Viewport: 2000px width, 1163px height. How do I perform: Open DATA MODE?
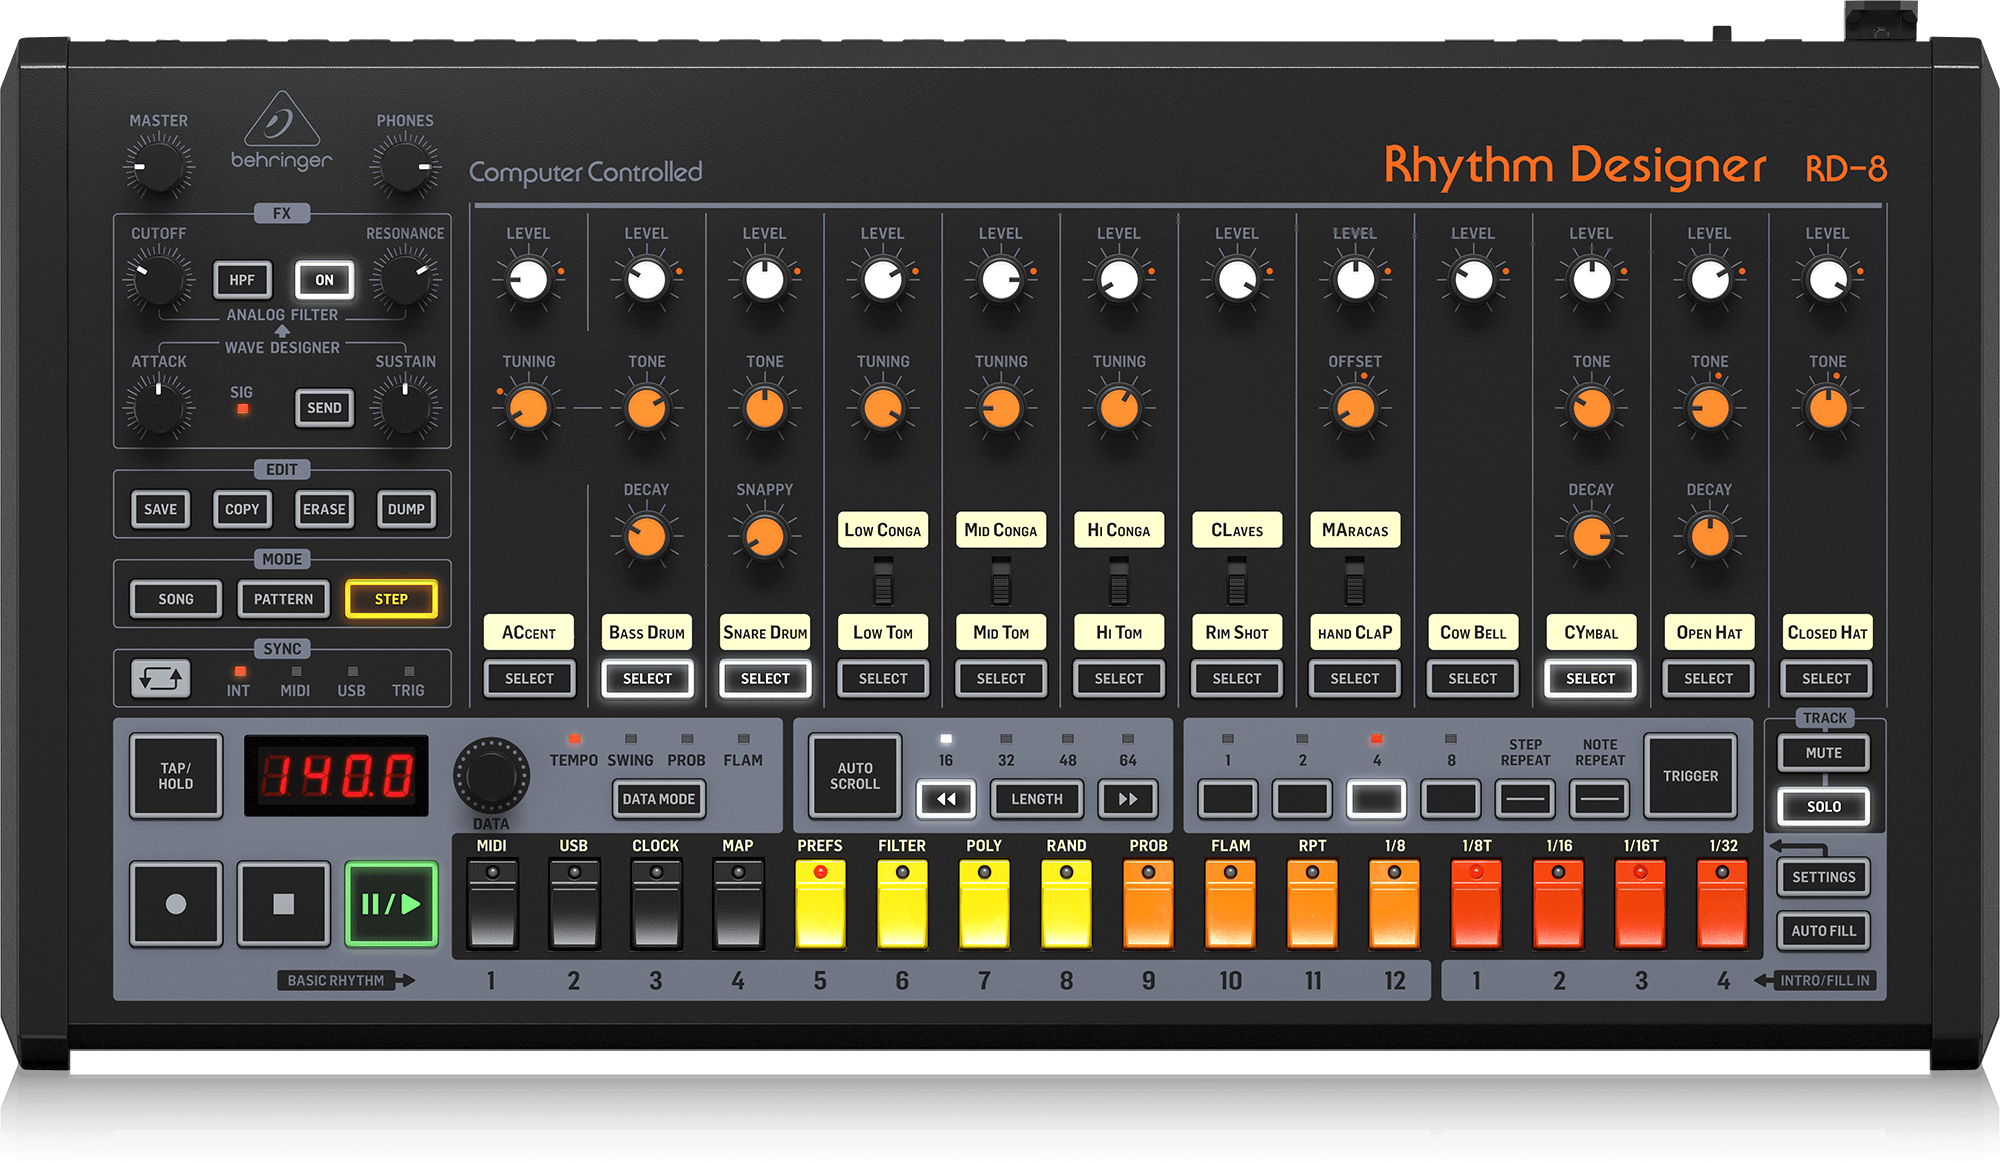[x=658, y=800]
